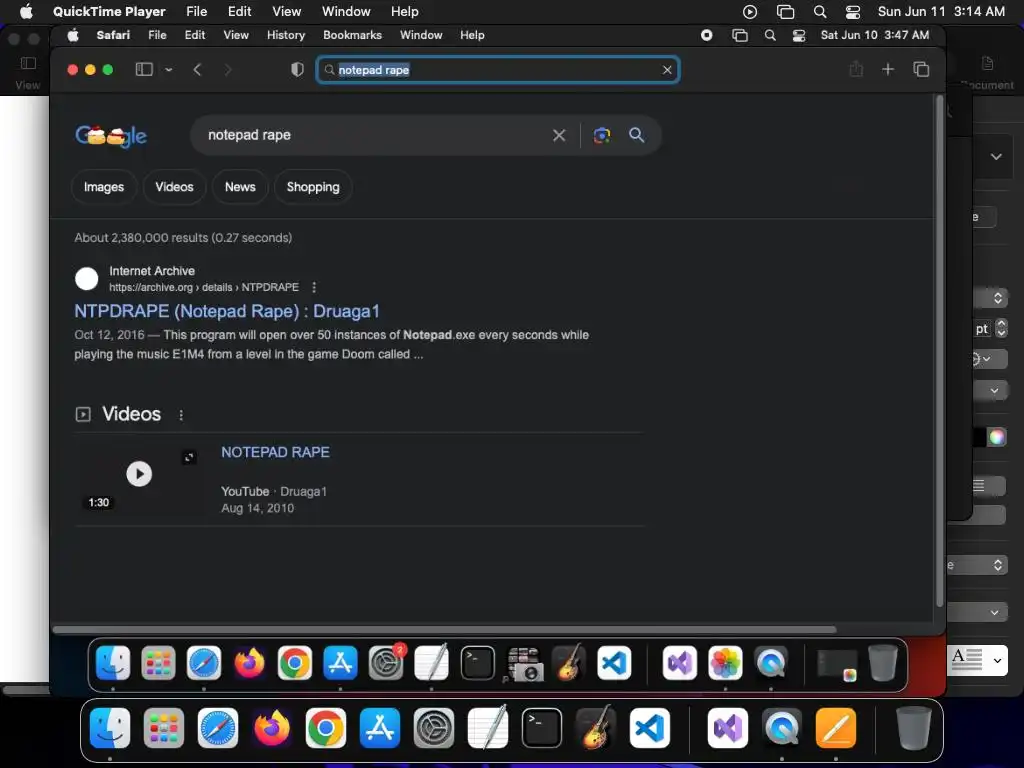Click the Google holiday logo

[111, 136]
